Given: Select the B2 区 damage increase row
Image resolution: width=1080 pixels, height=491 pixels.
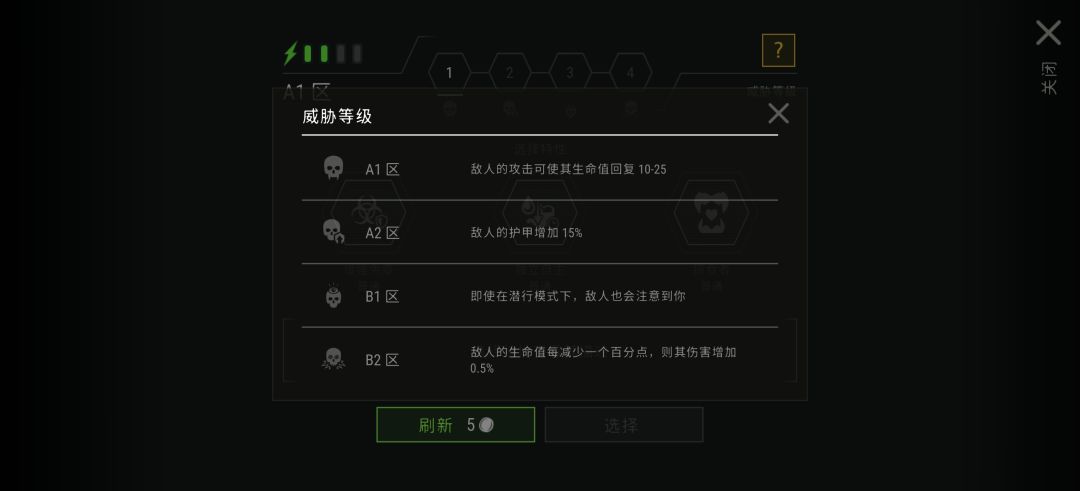Looking at the screenshot, I should pyautogui.click(x=539, y=359).
